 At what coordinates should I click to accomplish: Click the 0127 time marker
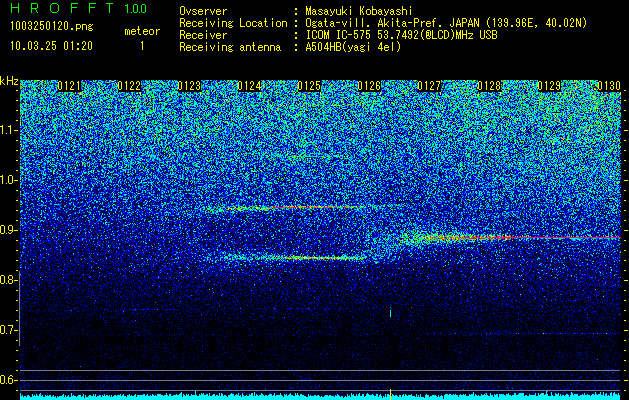pyautogui.click(x=429, y=86)
